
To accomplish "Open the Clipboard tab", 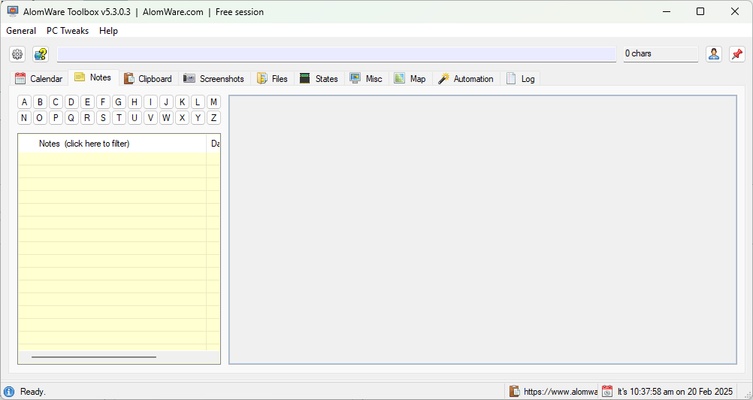I will [x=148, y=79].
